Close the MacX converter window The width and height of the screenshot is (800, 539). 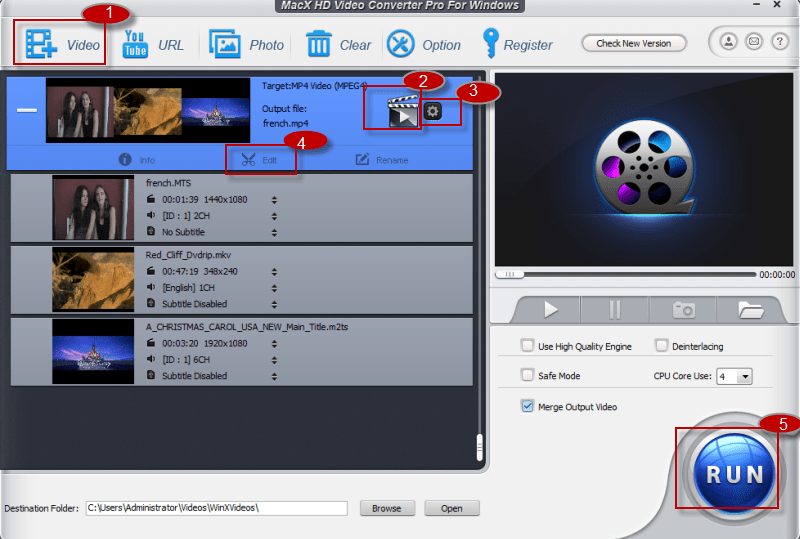point(777,5)
